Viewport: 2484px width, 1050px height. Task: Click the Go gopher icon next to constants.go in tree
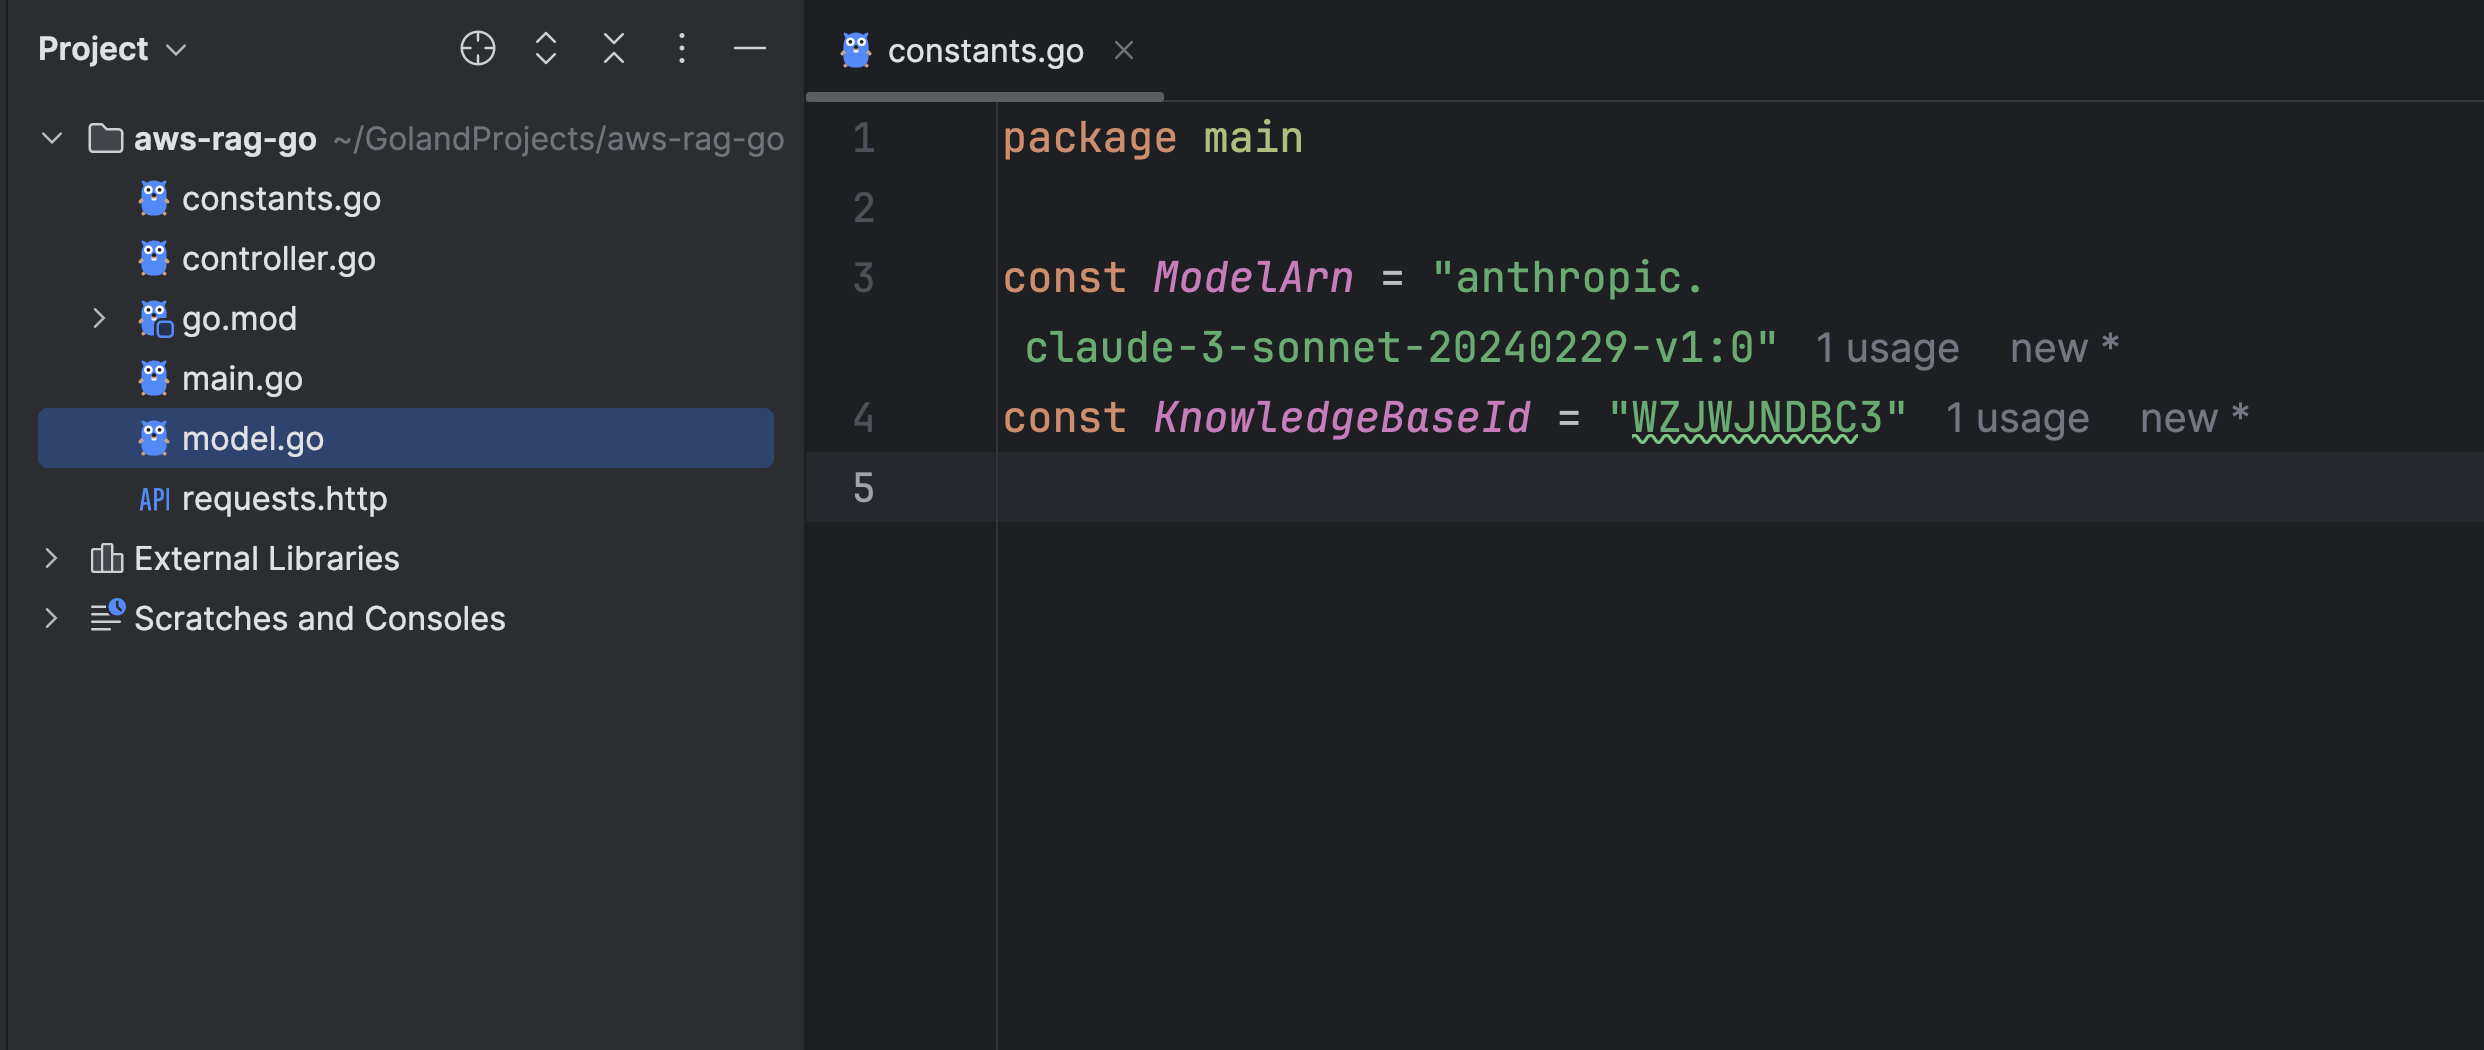(154, 199)
